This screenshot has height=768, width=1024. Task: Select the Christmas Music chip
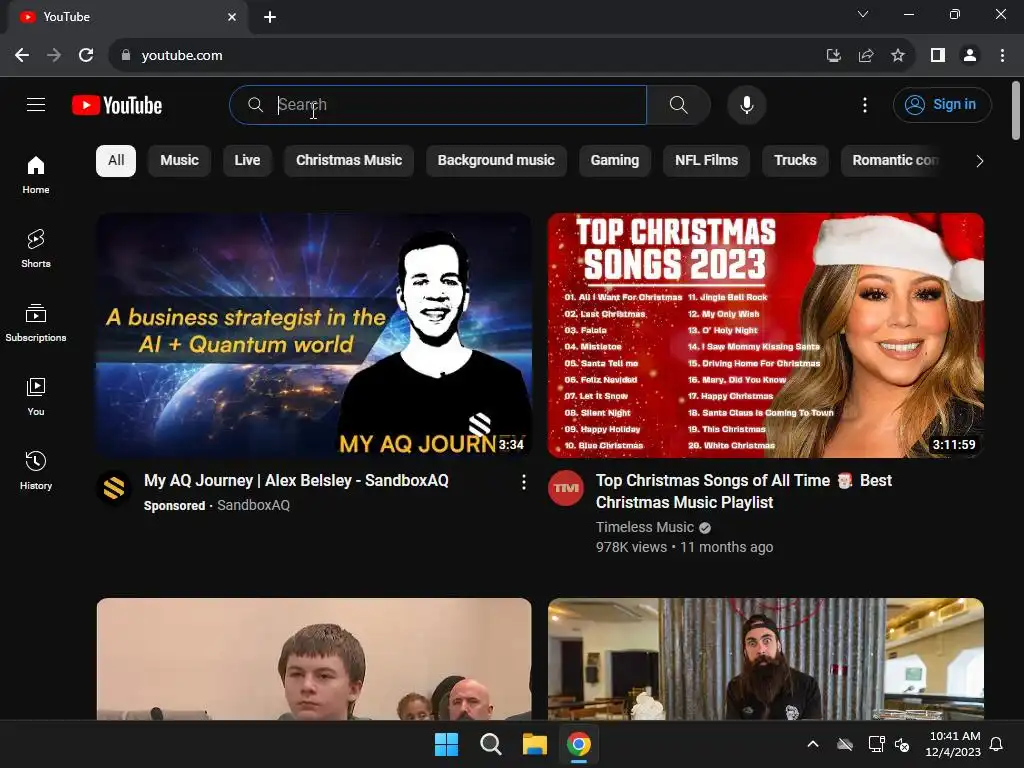coord(349,161)
